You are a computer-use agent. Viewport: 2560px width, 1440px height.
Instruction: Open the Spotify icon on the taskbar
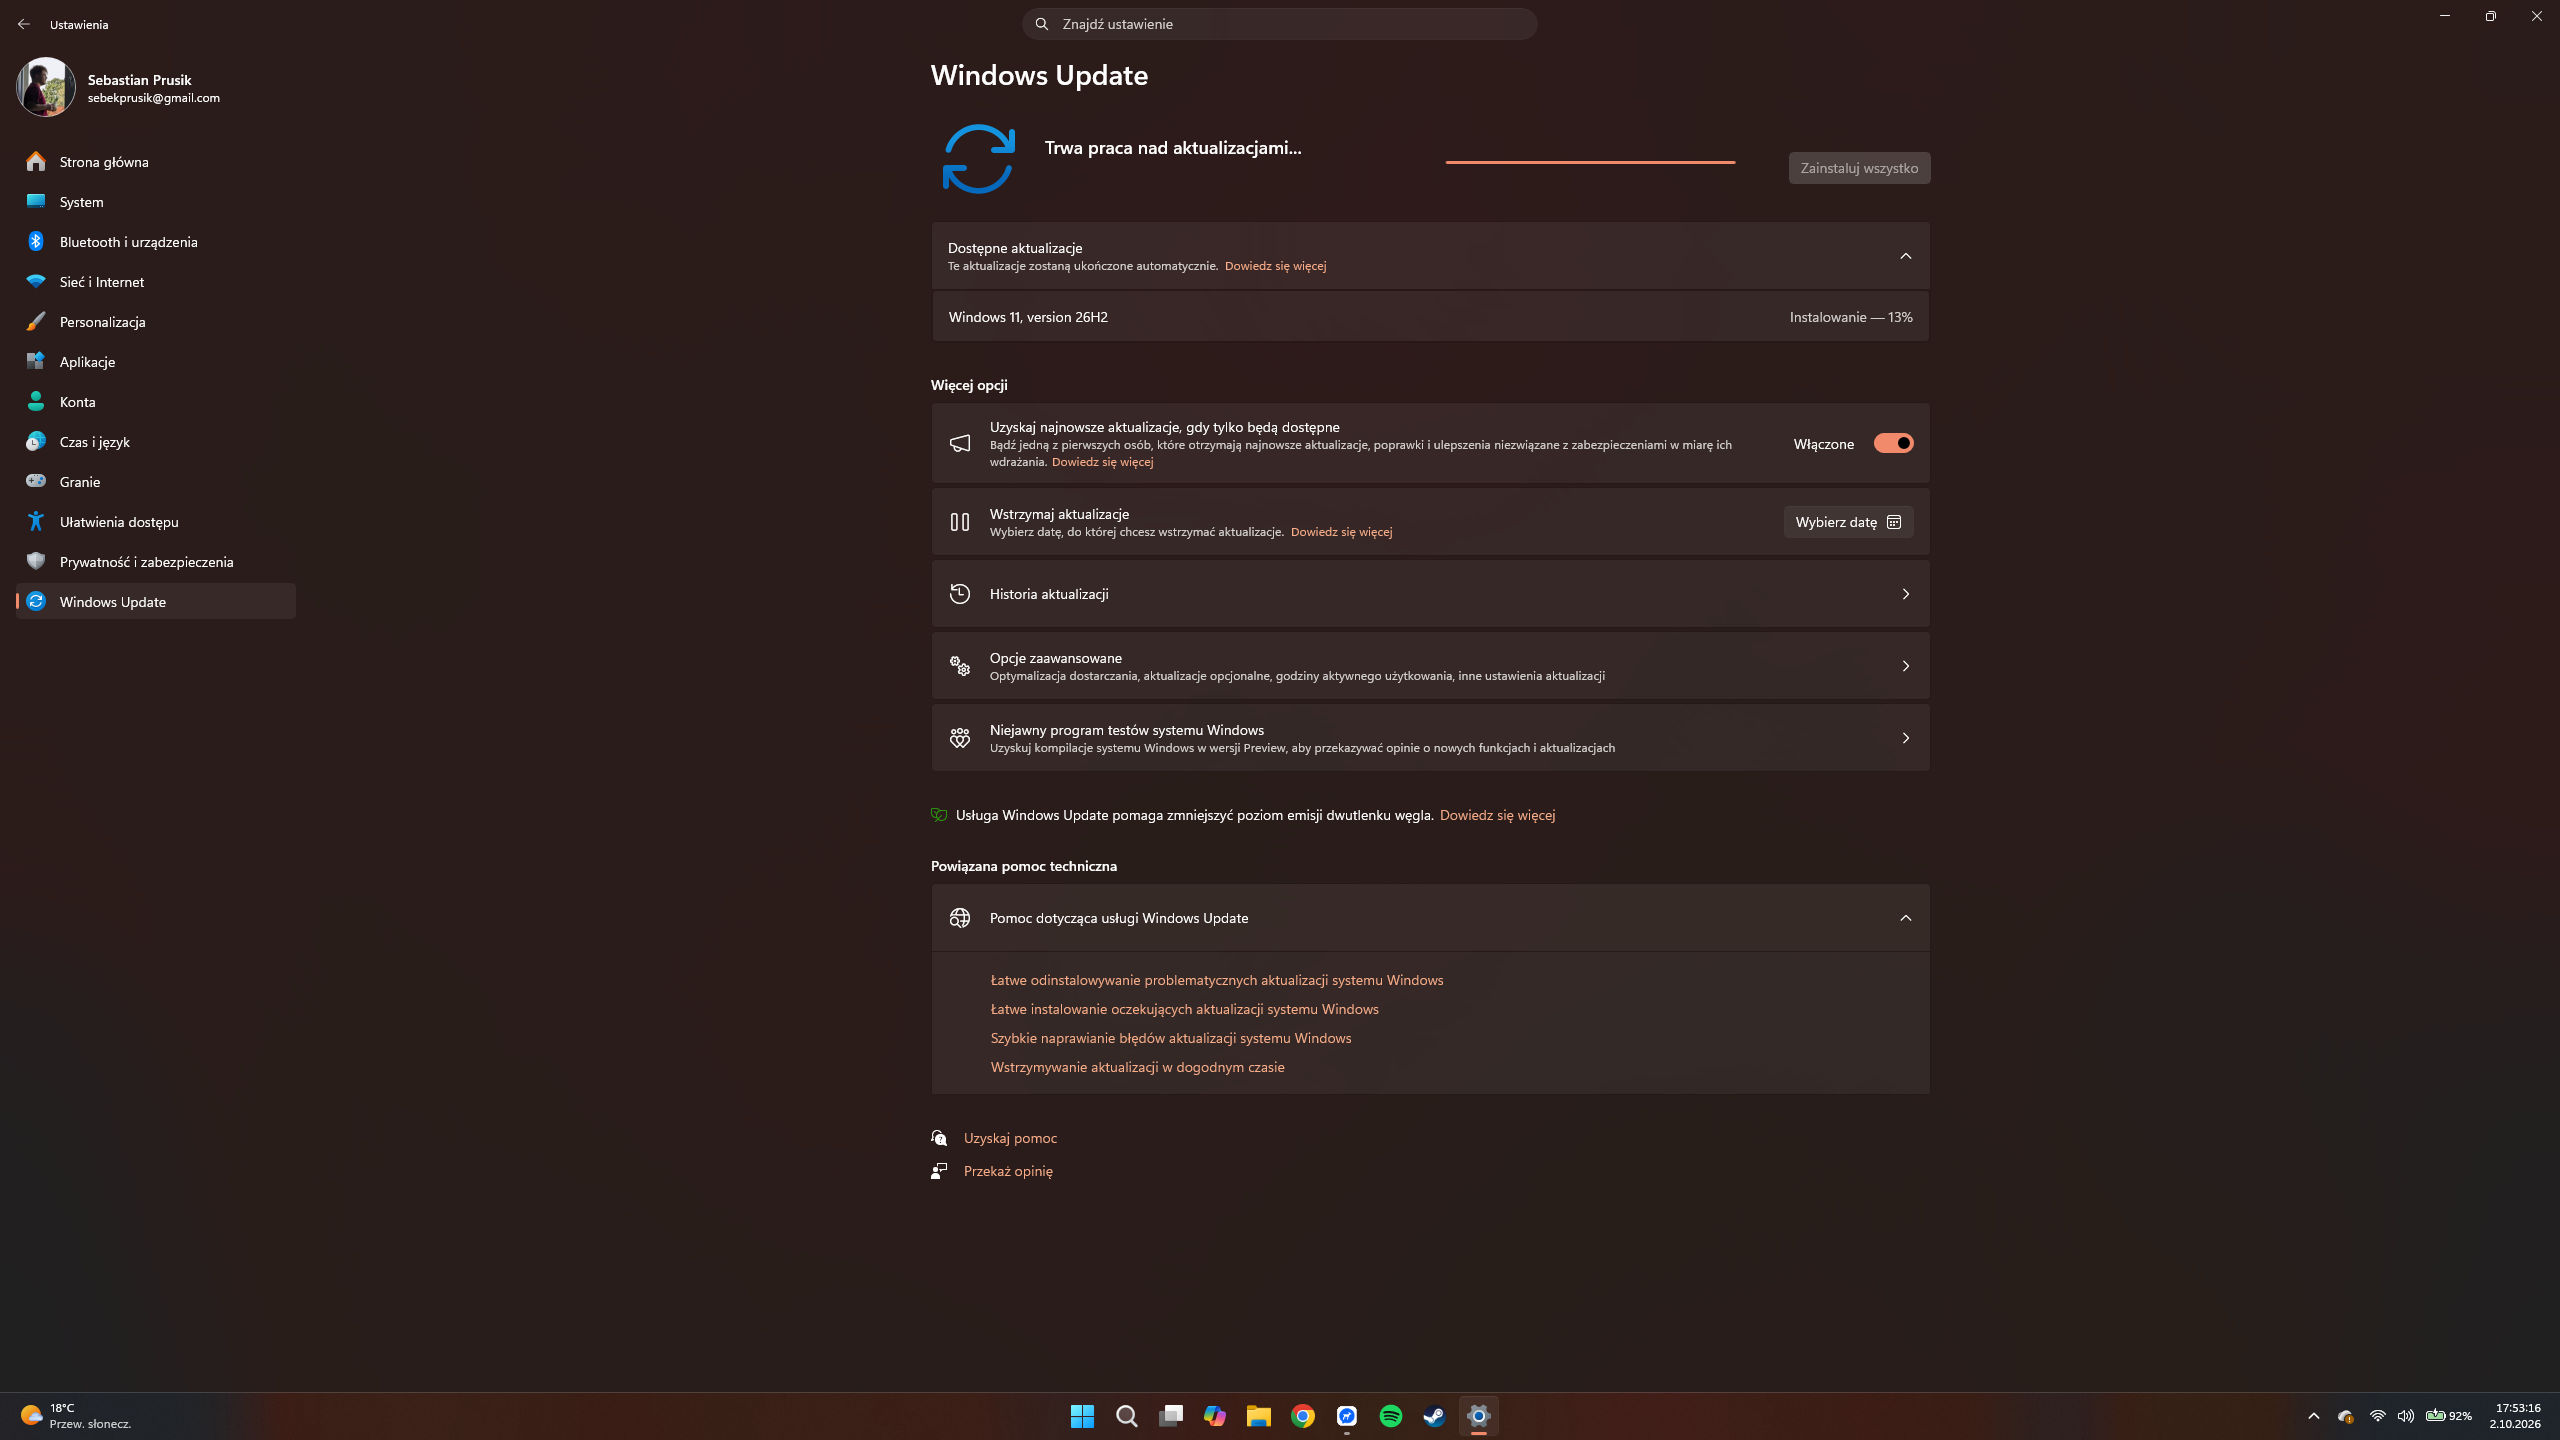pos(1390,1416)
